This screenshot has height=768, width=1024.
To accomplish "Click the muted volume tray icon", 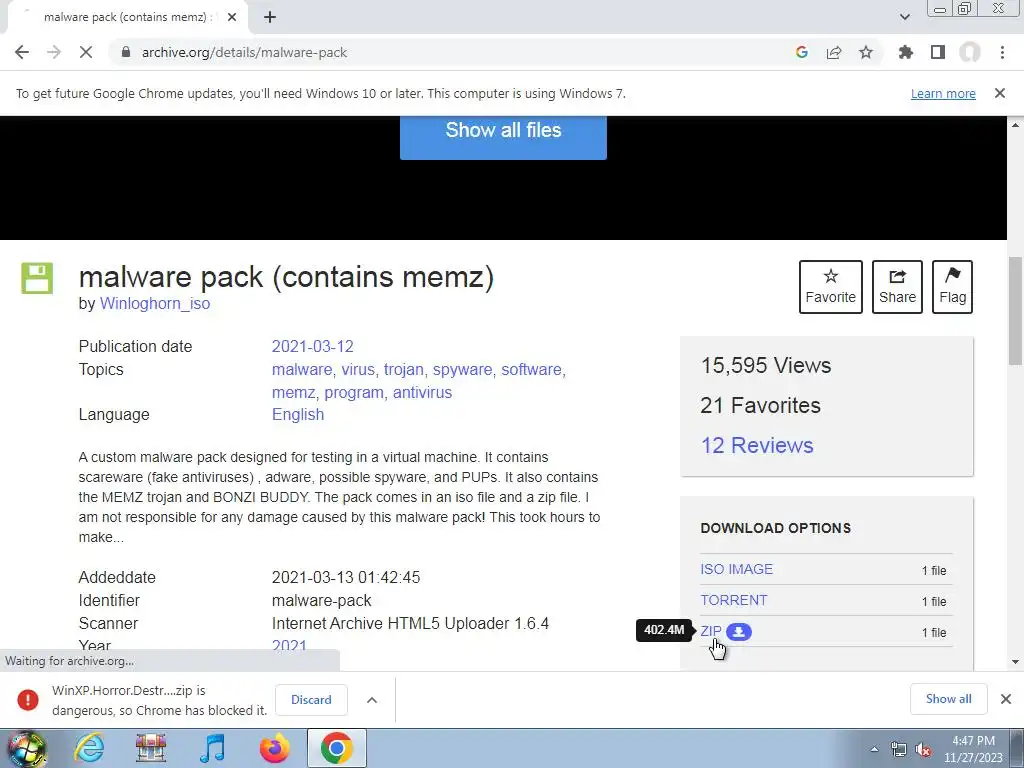I will (x=923, y=750).
